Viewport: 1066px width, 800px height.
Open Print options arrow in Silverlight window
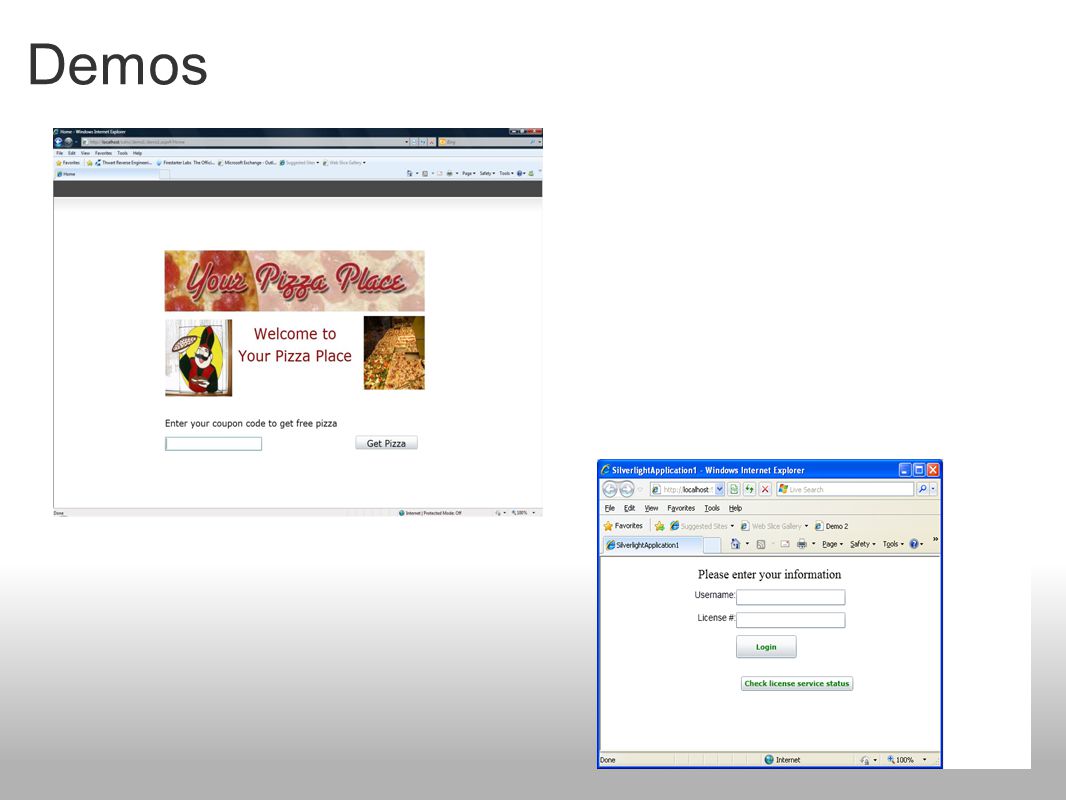click(813, 544)
